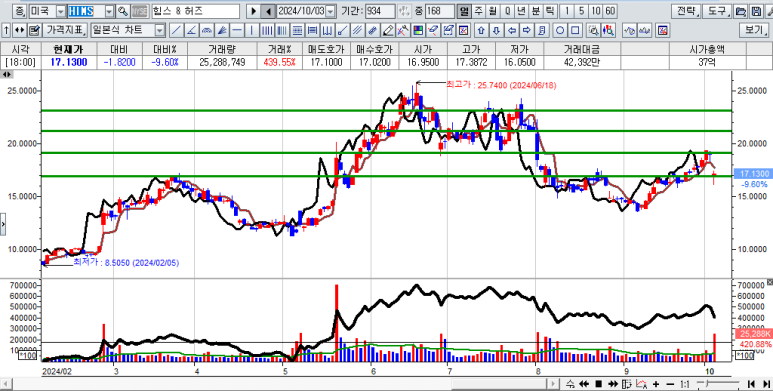Click the play forward arrow button

pyautogui.click(x=253, y=11)
